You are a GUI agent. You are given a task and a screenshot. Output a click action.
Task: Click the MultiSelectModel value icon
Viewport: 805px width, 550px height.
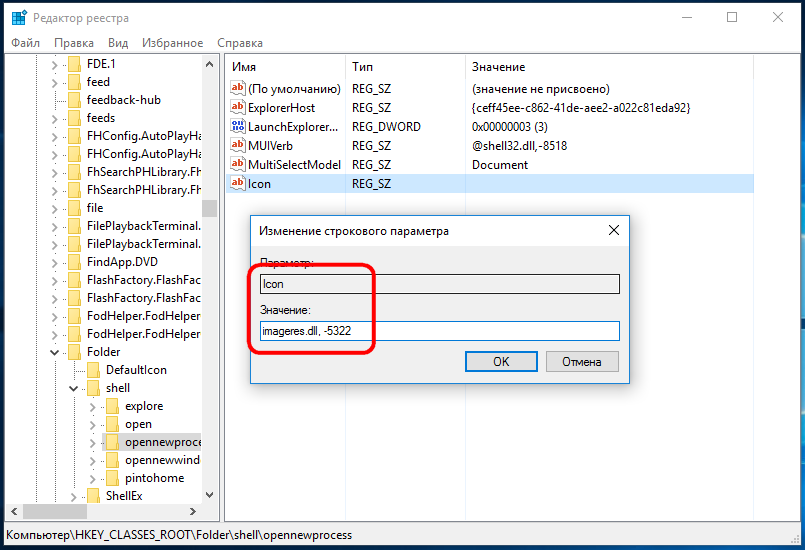238,164
